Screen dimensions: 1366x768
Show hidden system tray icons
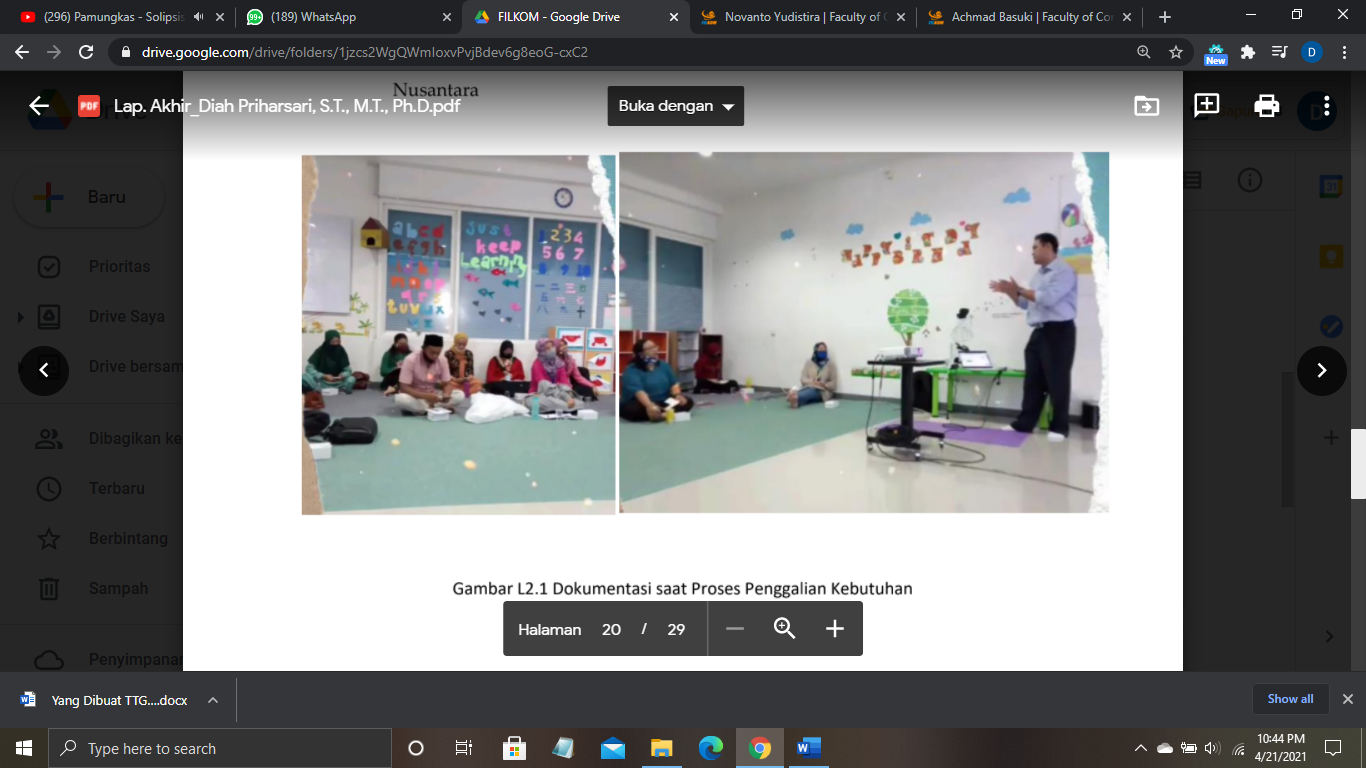(1141, 748)
